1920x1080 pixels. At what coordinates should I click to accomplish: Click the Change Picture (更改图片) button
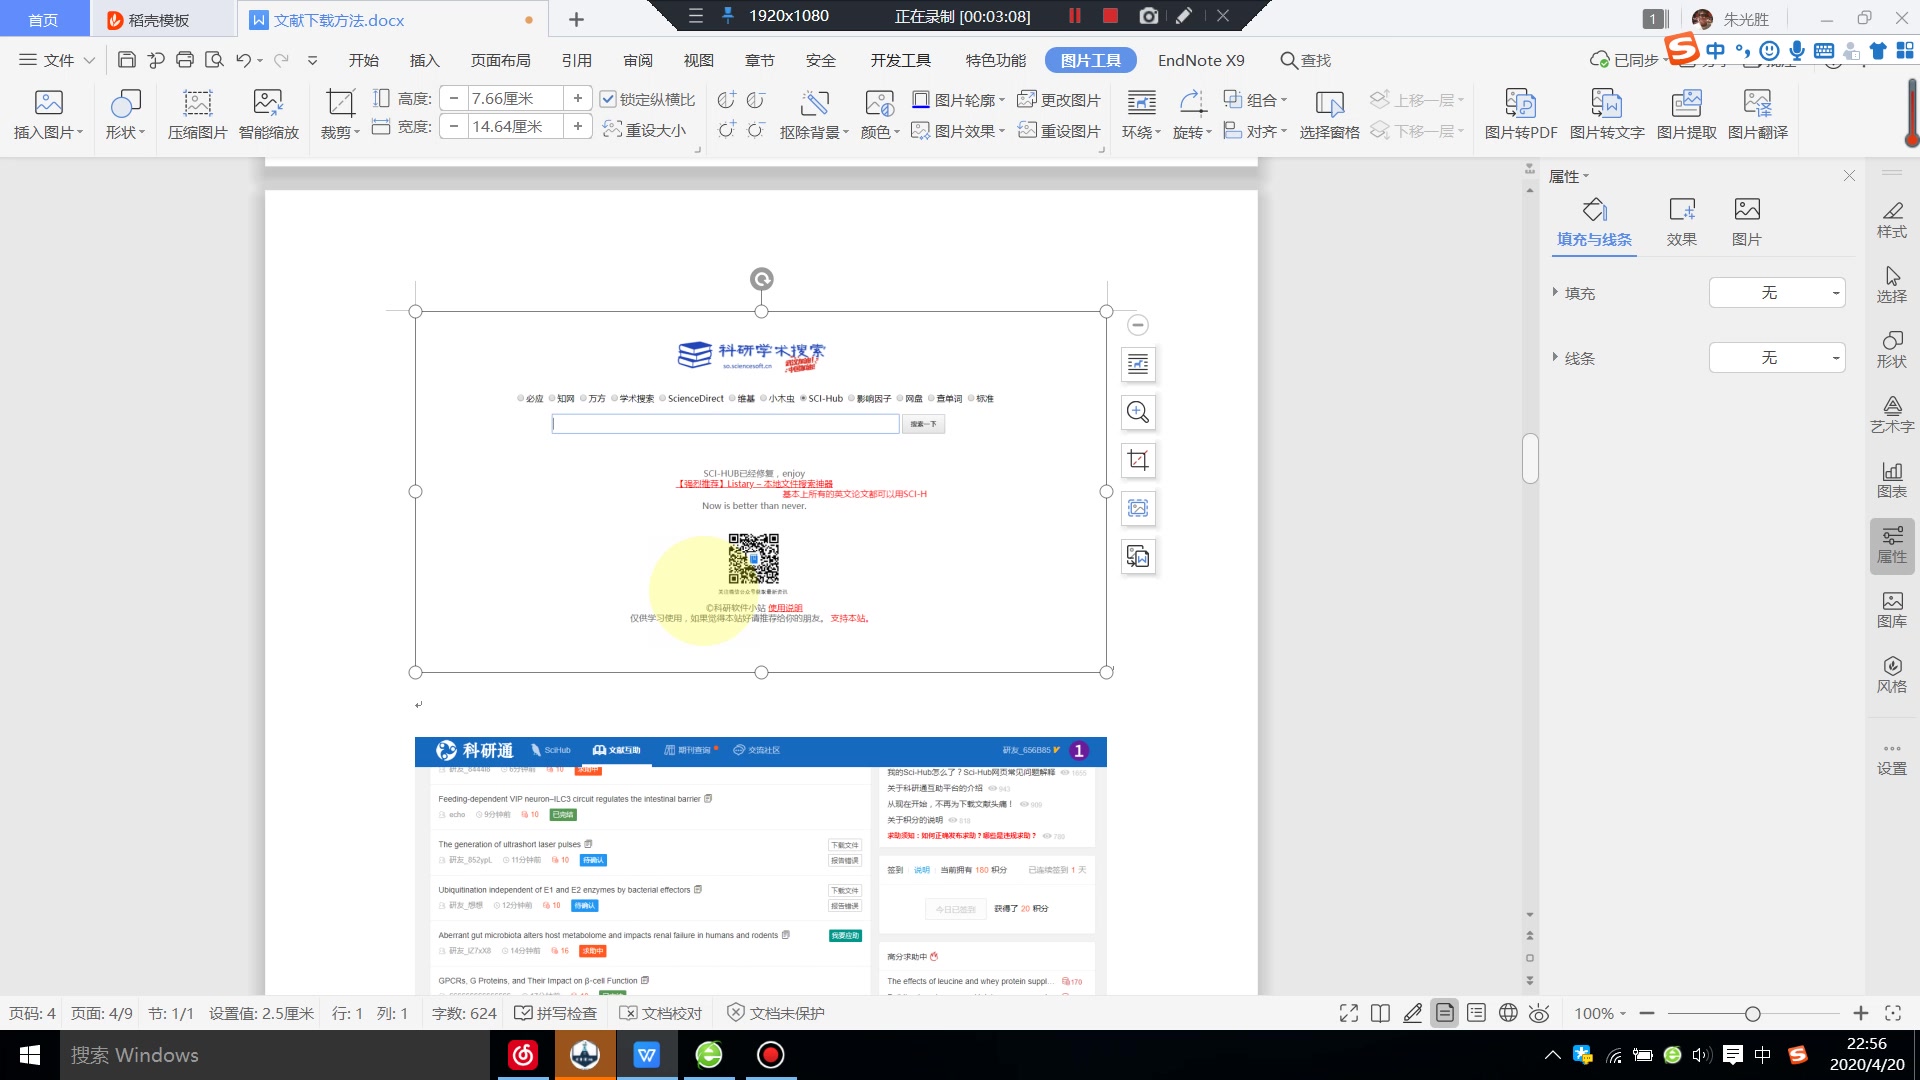point(1059,100)
